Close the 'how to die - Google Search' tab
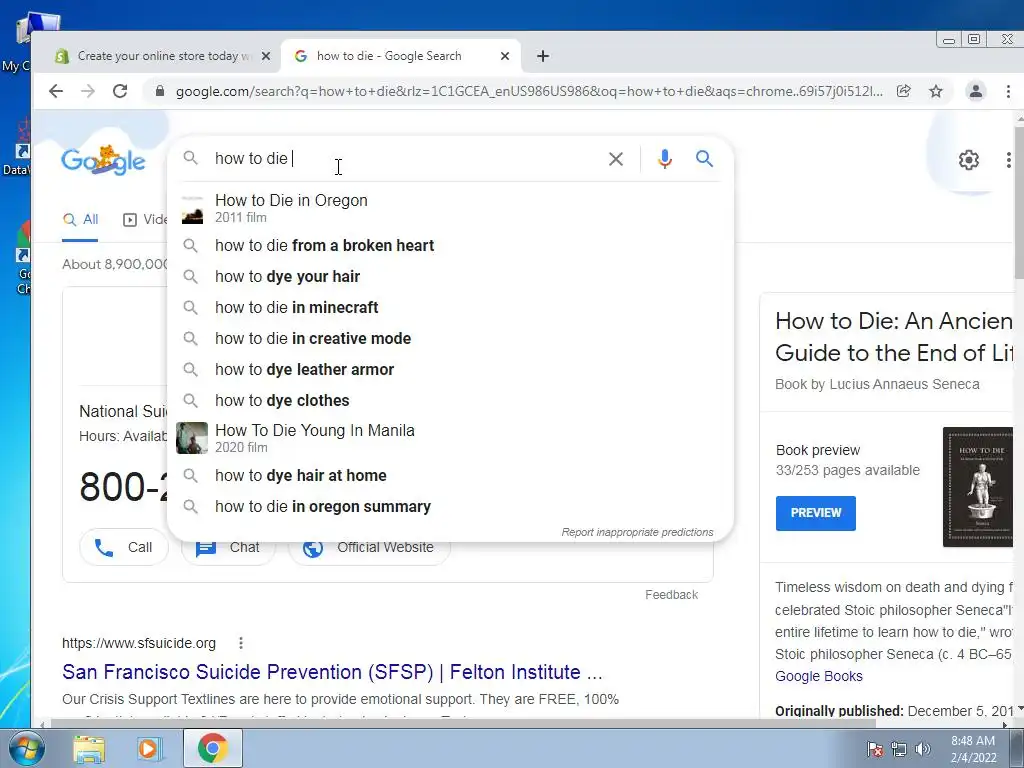 pyautogui.click(x=505, y=56)
